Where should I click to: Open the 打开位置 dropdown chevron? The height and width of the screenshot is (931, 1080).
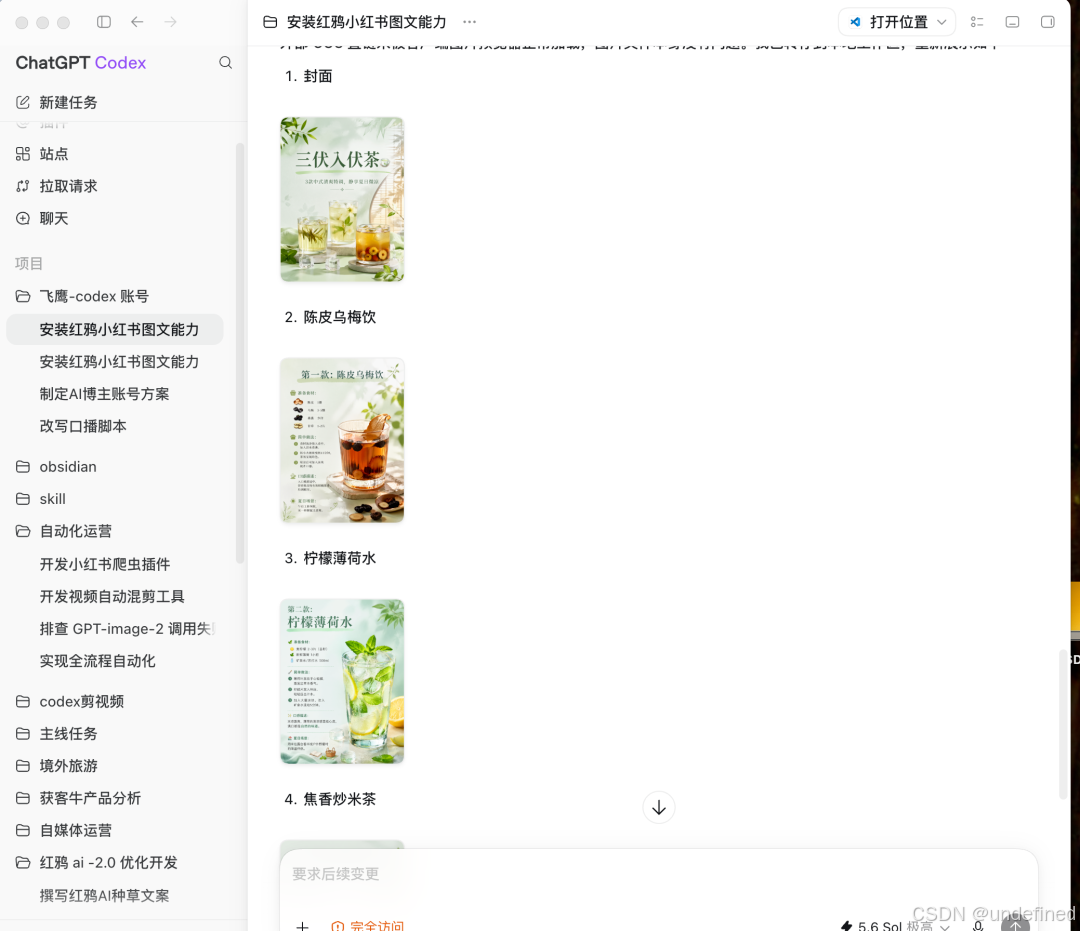click(x=942, y=22)
